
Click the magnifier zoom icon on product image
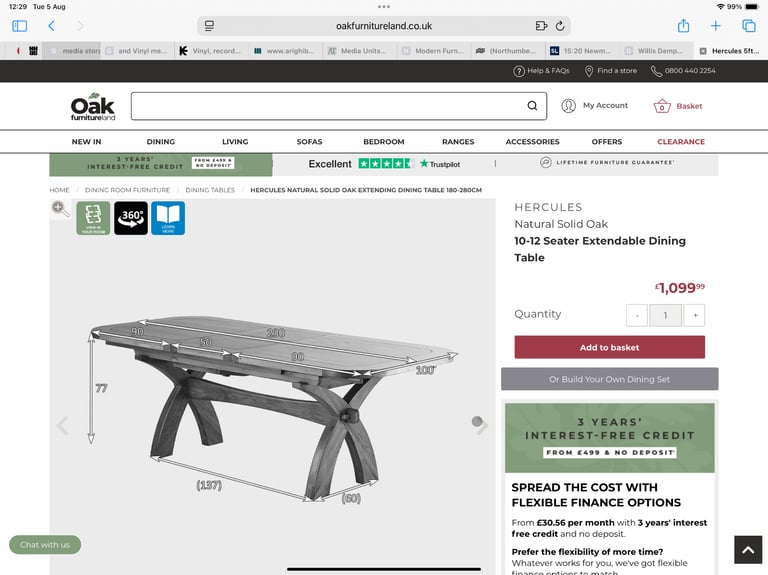click(60, 209)
